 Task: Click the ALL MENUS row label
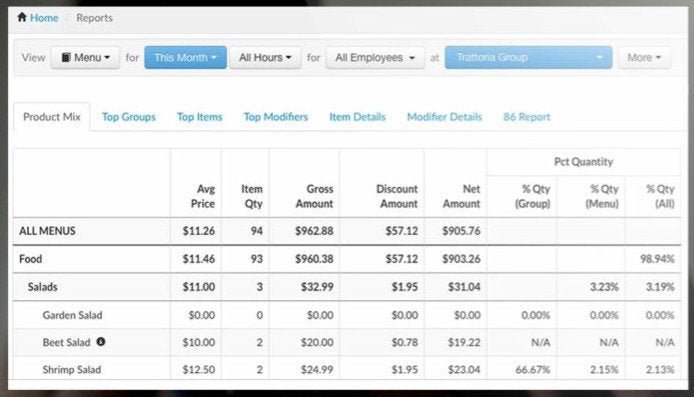tap(47, 231)
